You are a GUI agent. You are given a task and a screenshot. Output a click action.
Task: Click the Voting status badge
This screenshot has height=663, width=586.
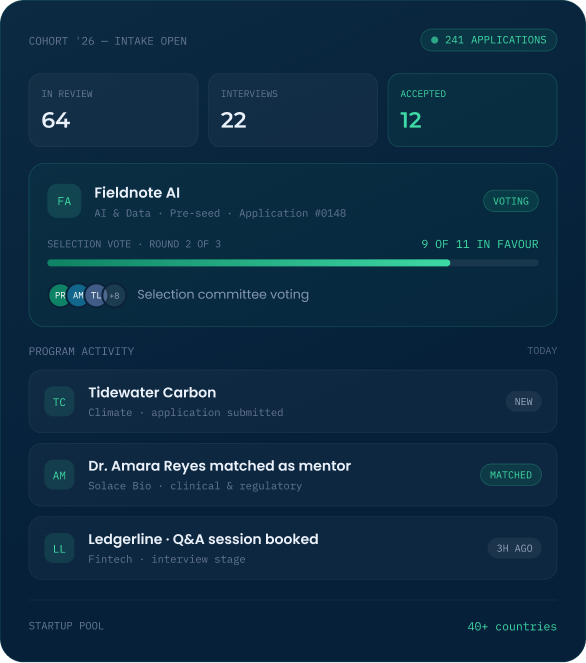(511, 201)
